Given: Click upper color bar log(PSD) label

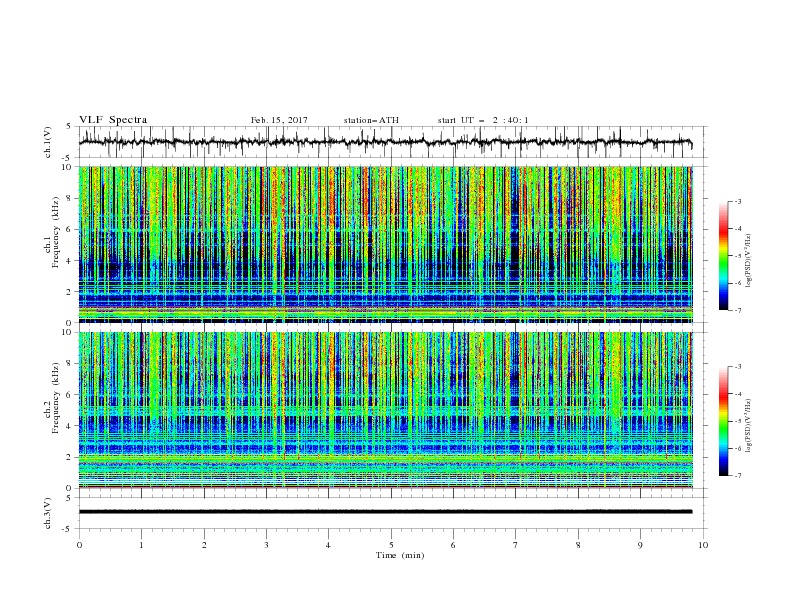Looking at the screenshot, I should click(x=749, y=261).
